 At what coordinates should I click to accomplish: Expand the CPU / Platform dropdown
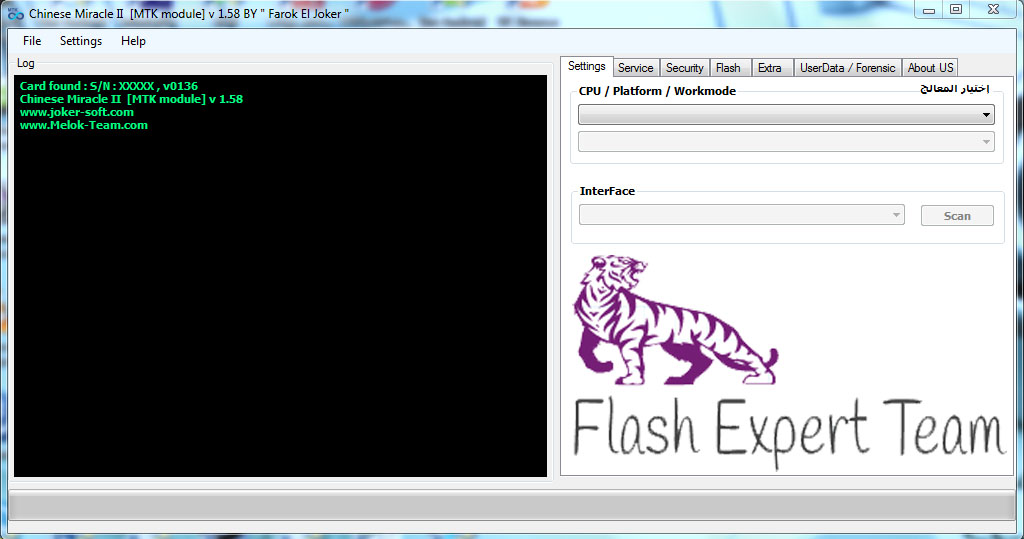pyautogui.click(x=786, y=114)
